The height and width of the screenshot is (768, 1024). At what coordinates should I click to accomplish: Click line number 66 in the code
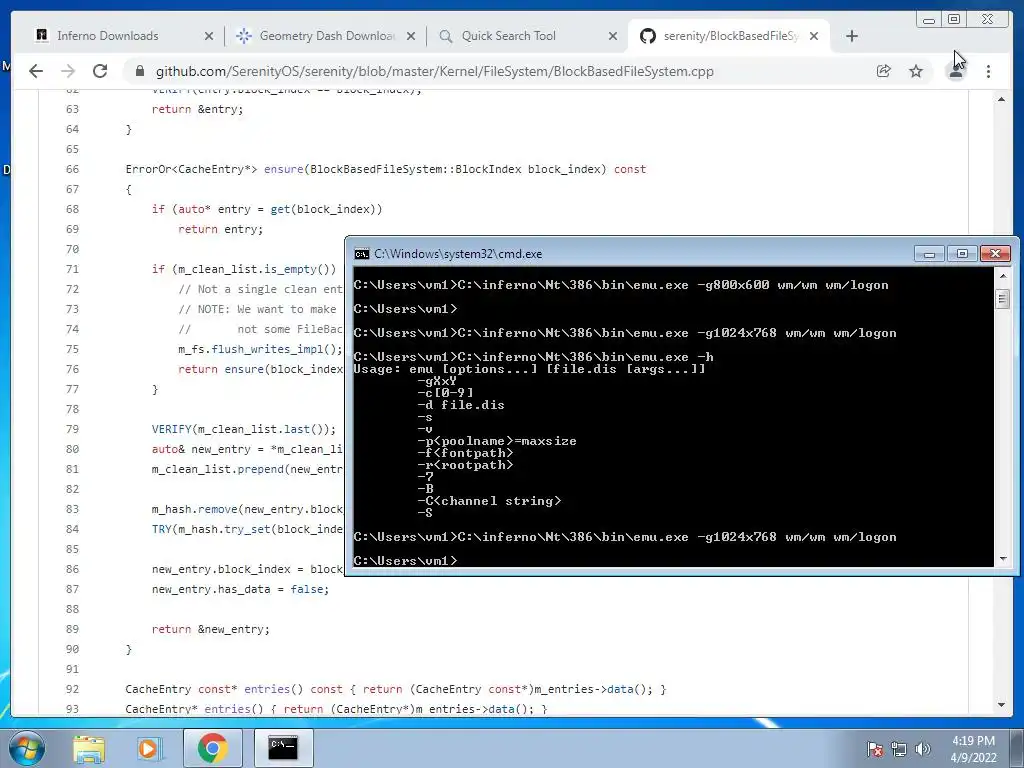(72, 169)
